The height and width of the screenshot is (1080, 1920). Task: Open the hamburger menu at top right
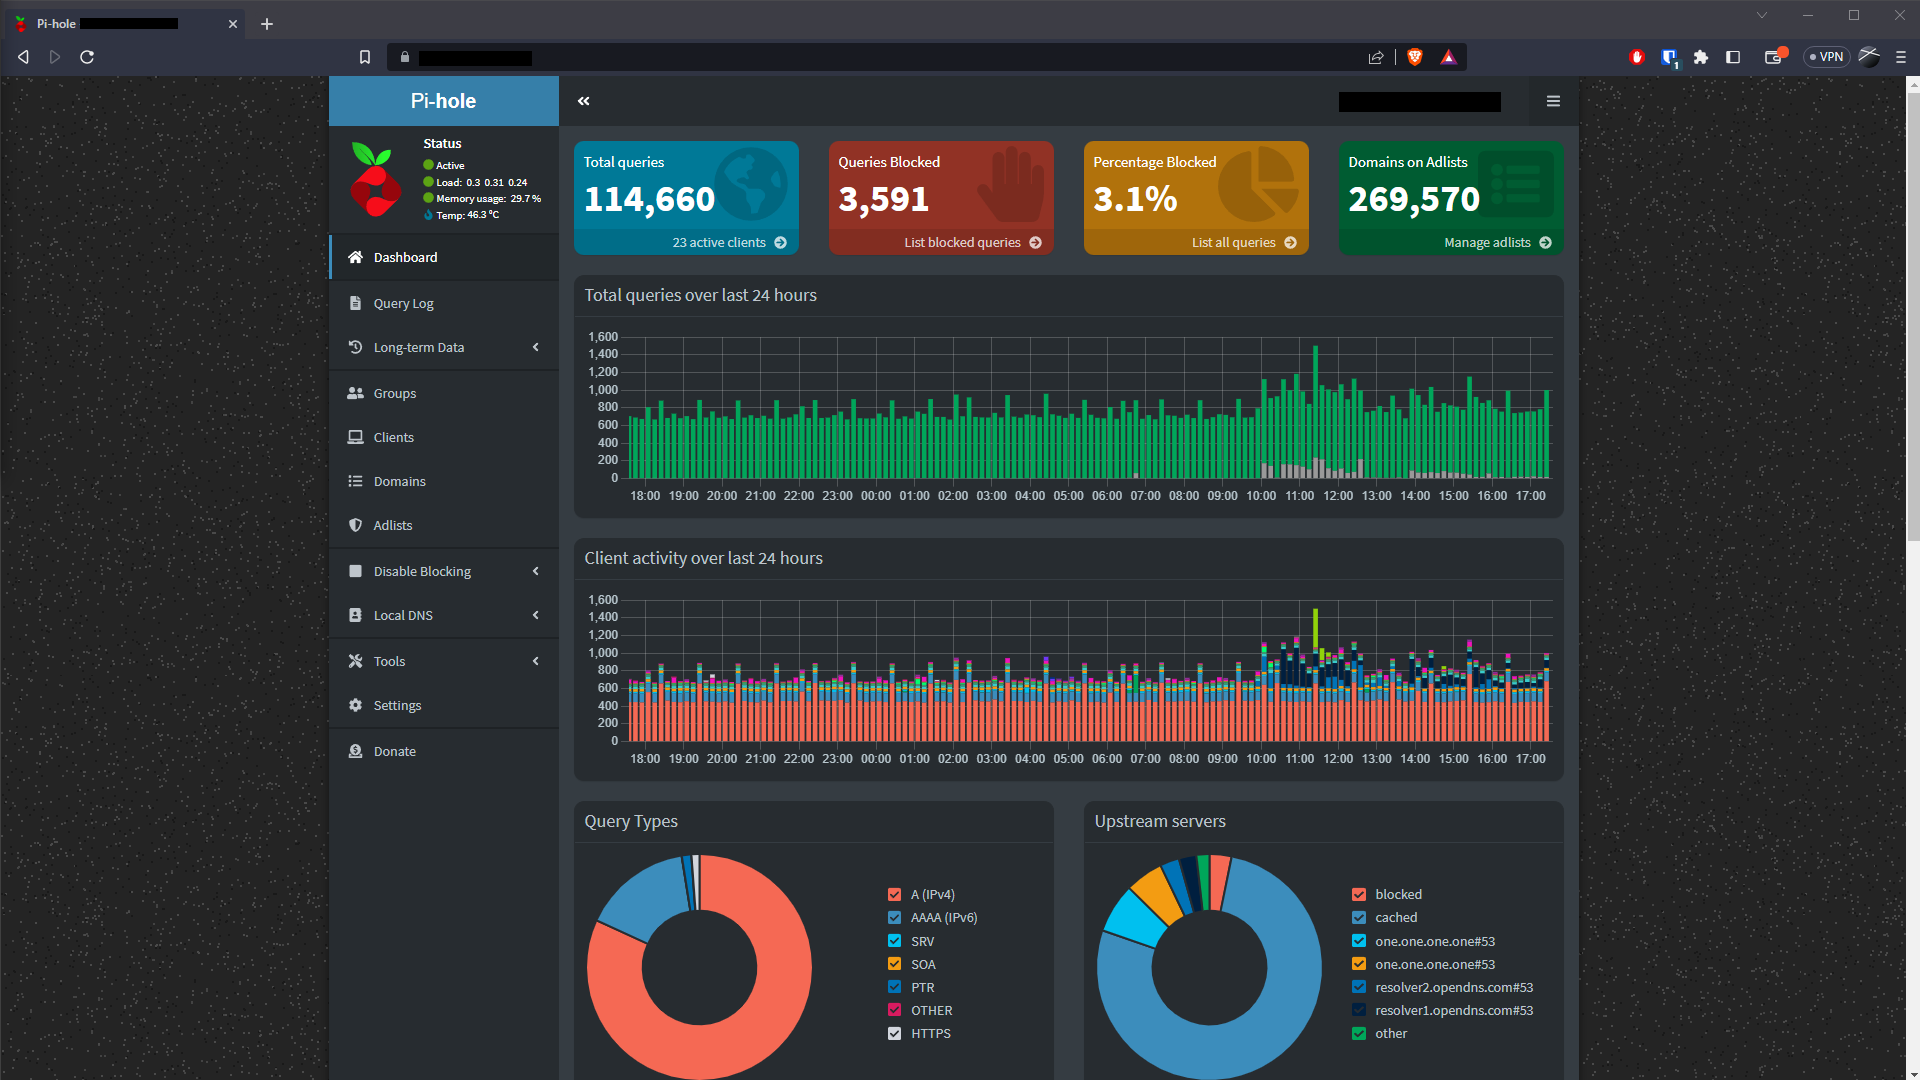pos(1553,101)
